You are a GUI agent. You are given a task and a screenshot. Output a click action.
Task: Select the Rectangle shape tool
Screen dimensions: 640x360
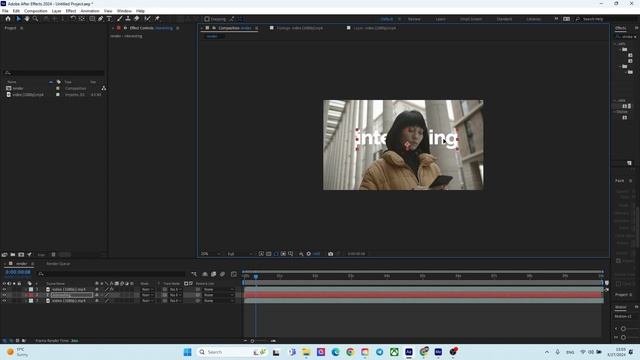click(x=92, y=19)
